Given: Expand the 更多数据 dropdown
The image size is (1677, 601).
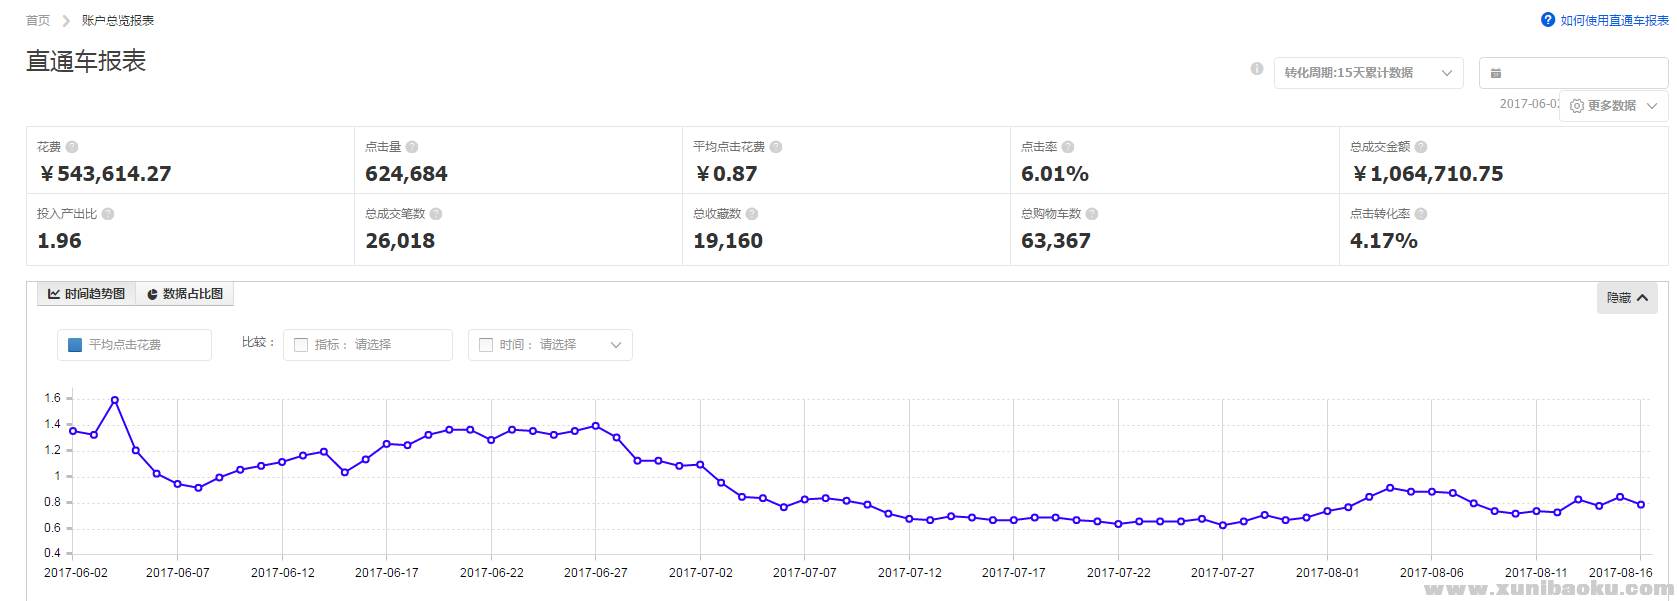Looking at the screenshot, I should 1613,106.
